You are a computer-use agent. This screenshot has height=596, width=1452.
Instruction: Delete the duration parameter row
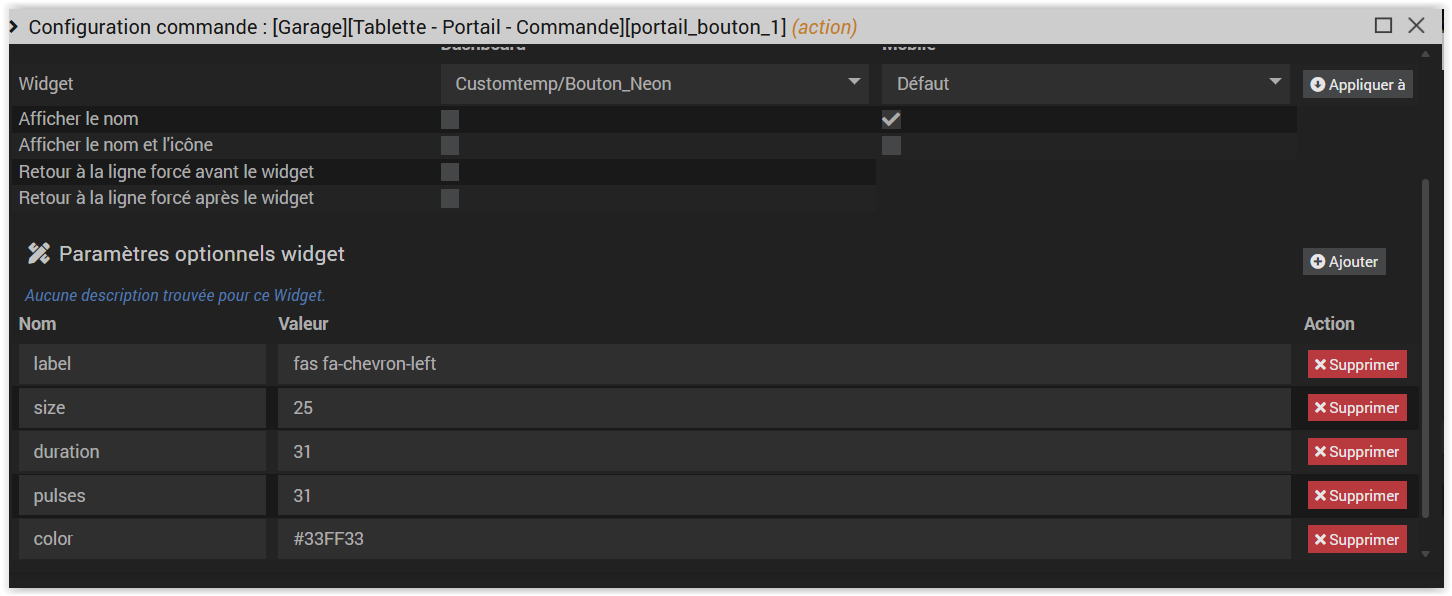click(x=1356, y=452)
